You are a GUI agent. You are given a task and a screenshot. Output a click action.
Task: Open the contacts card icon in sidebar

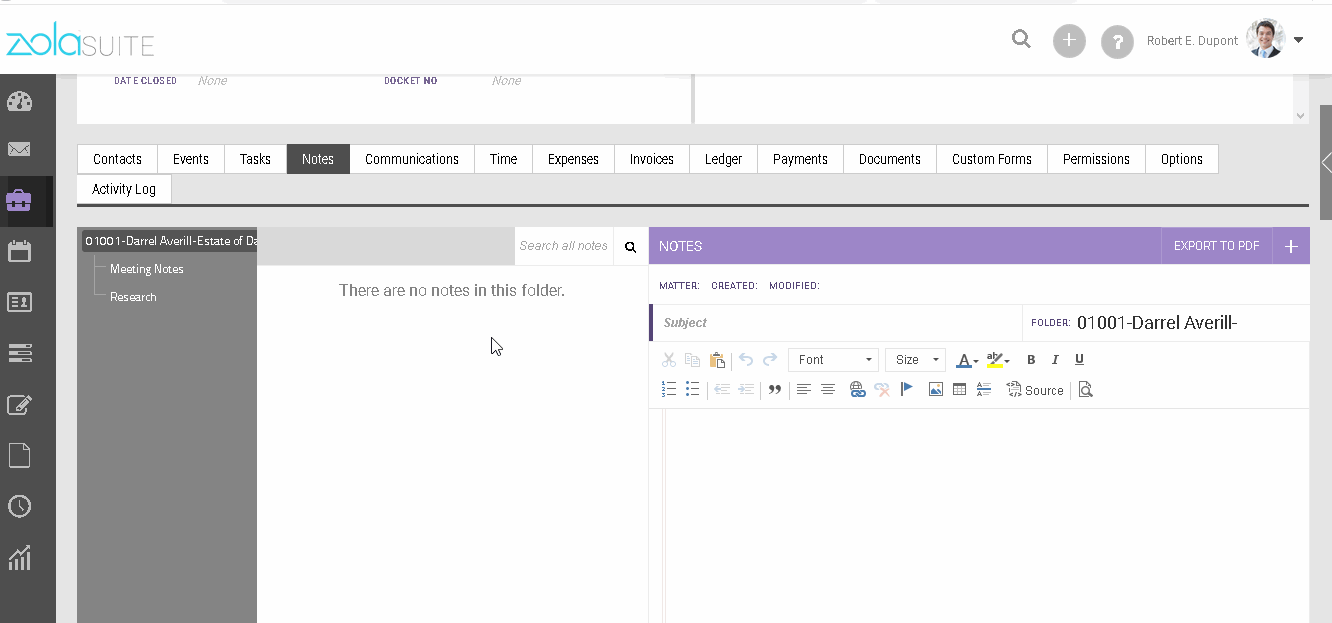coord(19,302)
